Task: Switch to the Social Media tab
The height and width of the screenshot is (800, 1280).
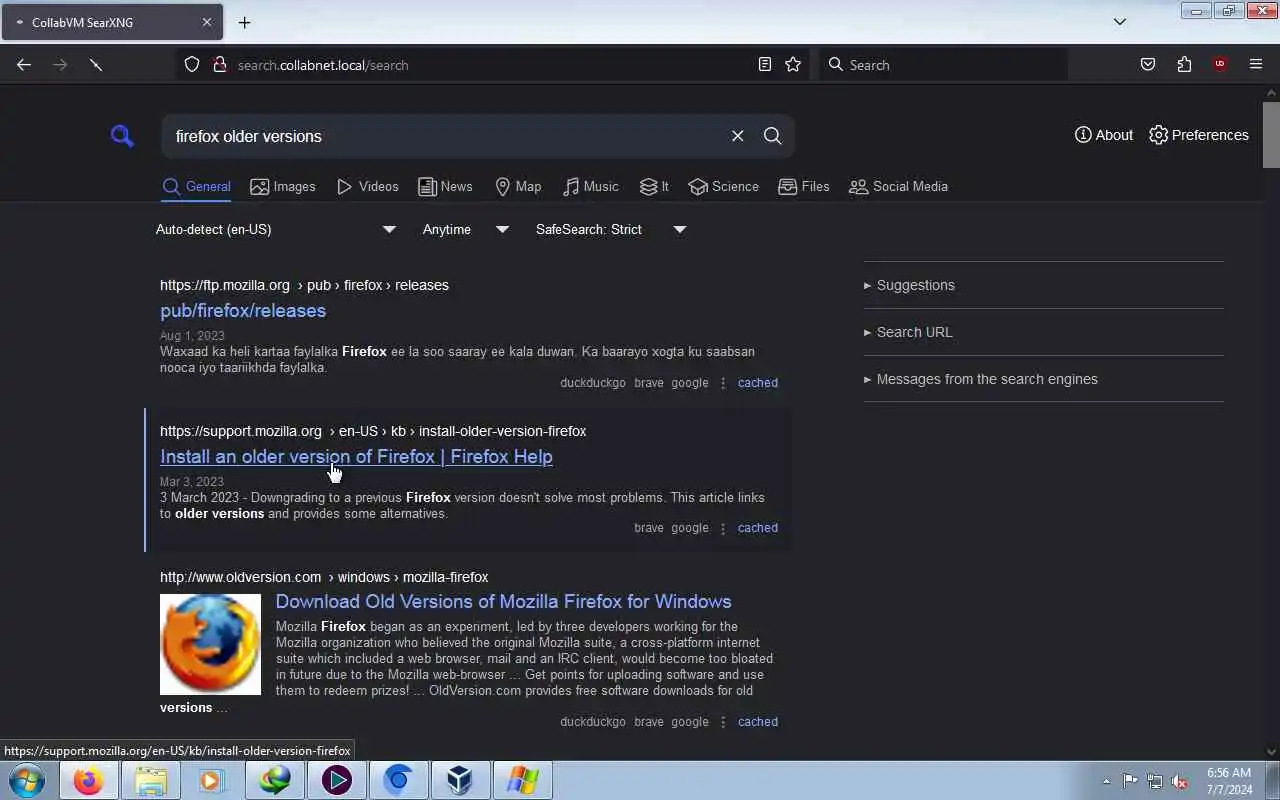Action: point(898,186)
